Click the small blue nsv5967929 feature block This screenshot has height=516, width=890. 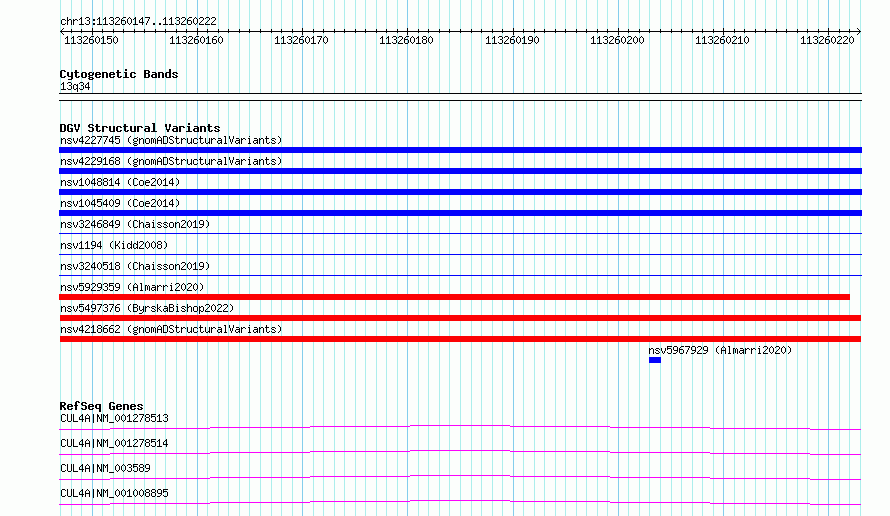655,360
